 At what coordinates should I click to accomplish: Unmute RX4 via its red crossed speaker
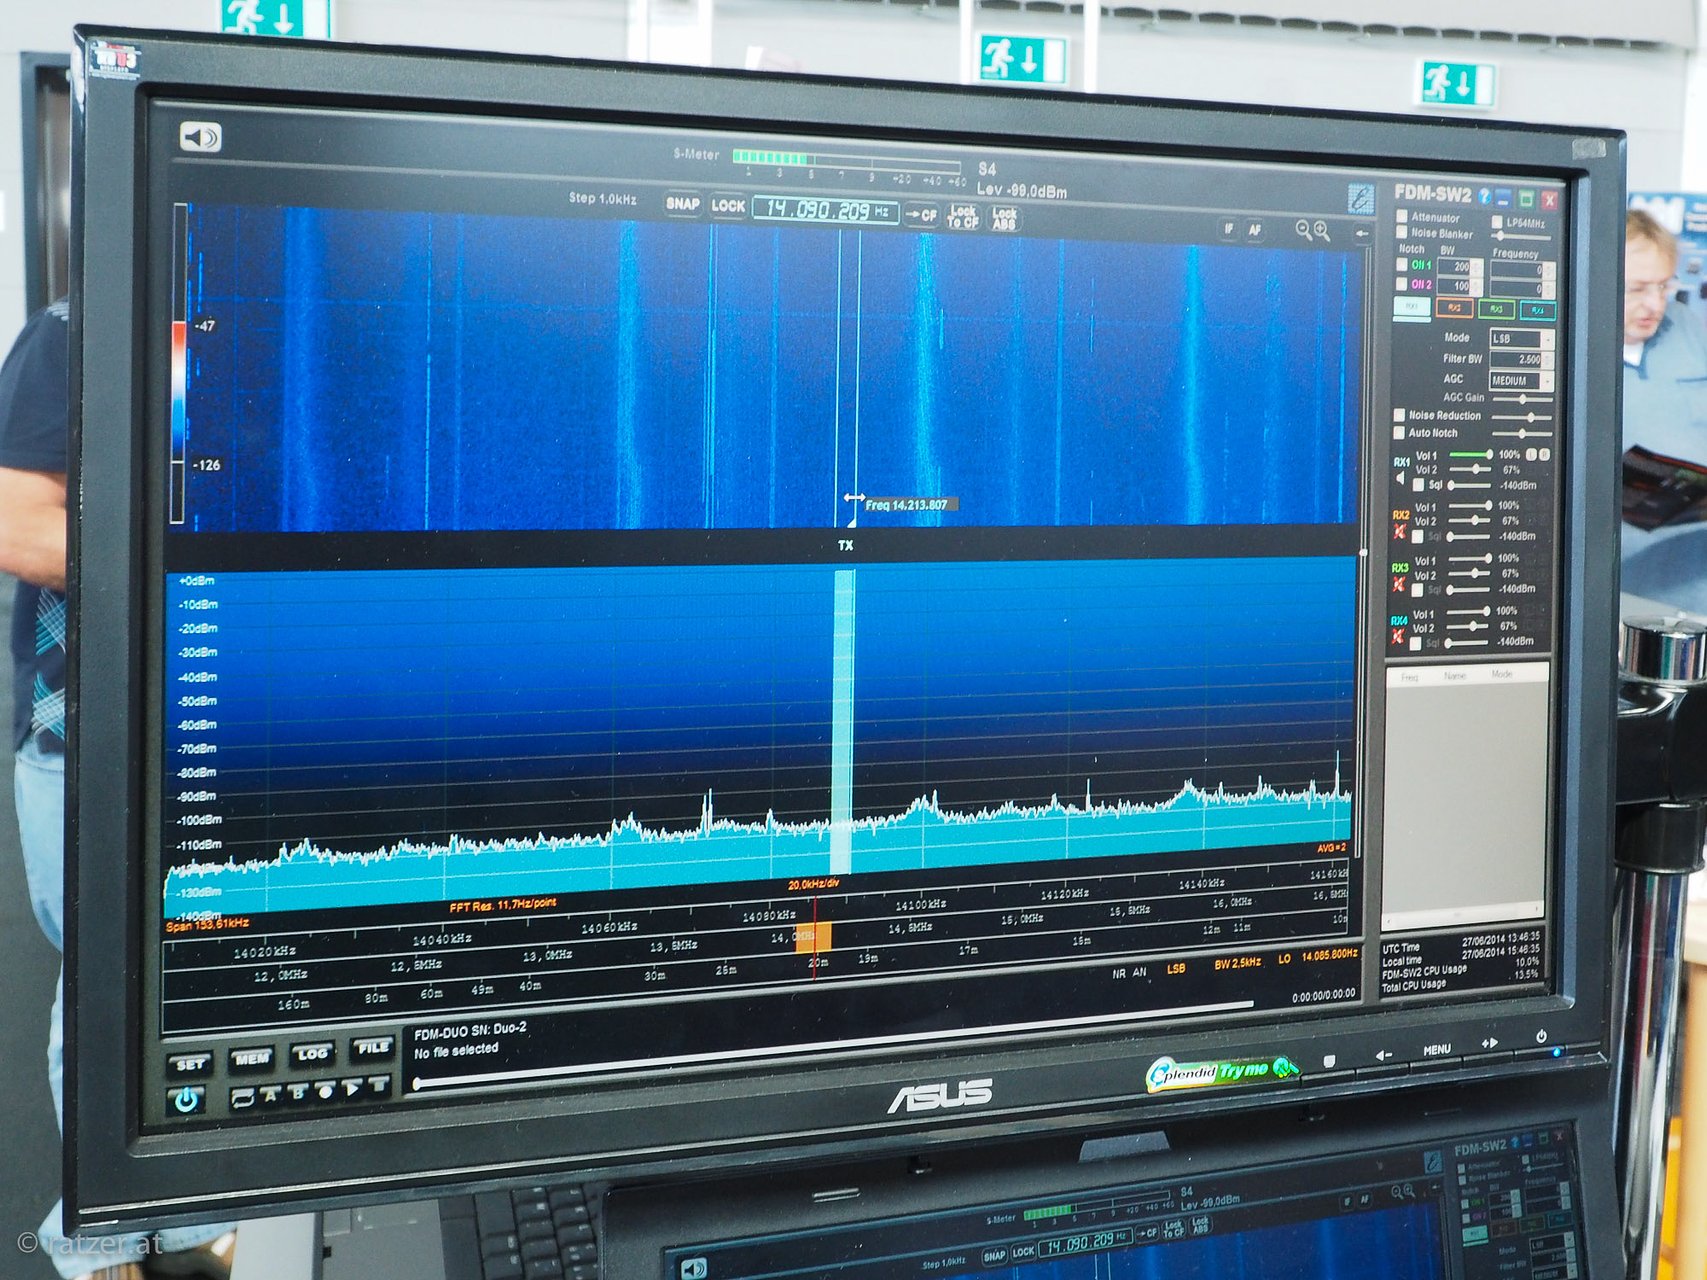click(x=1398, y=636)
